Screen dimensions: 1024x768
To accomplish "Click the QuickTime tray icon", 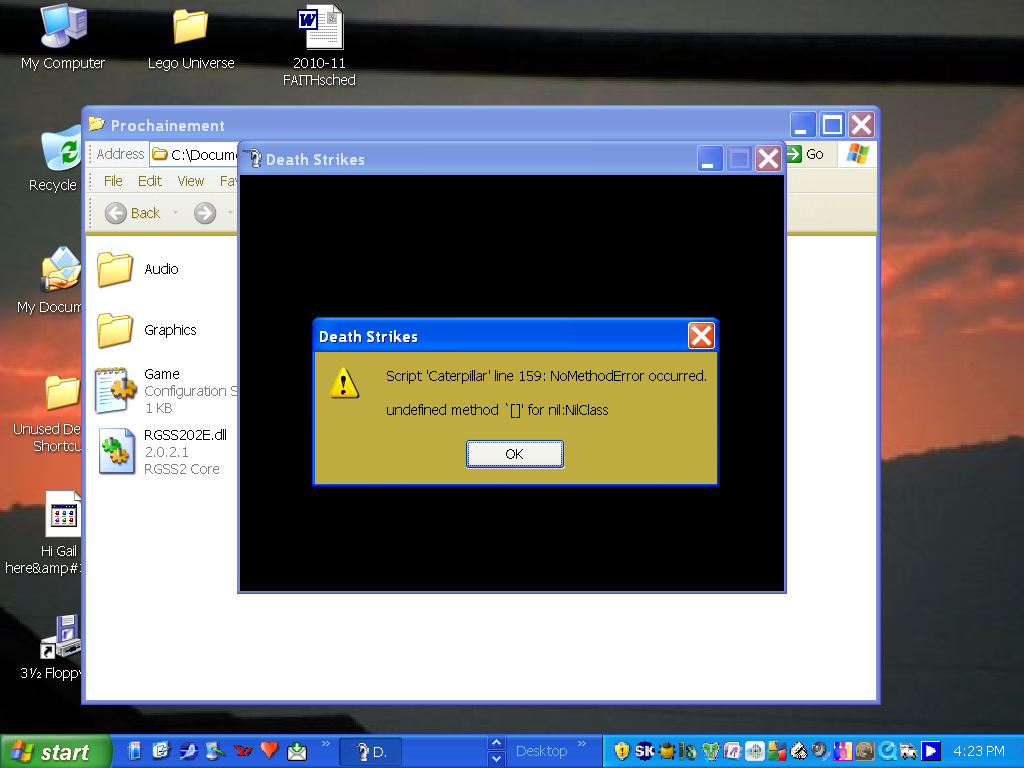I will click(x=887, y=752).
